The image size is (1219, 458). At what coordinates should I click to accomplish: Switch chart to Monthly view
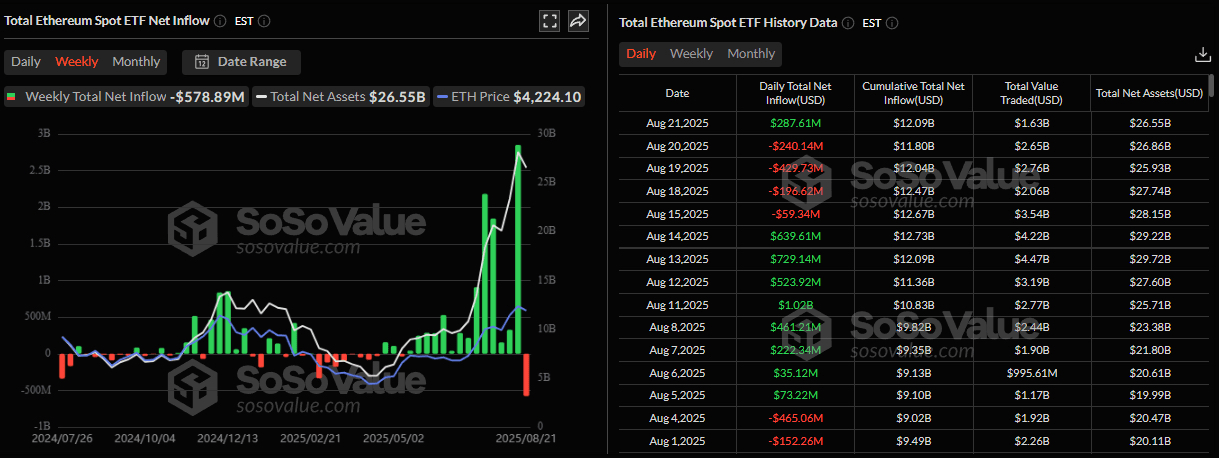click(x=136, y=62)
